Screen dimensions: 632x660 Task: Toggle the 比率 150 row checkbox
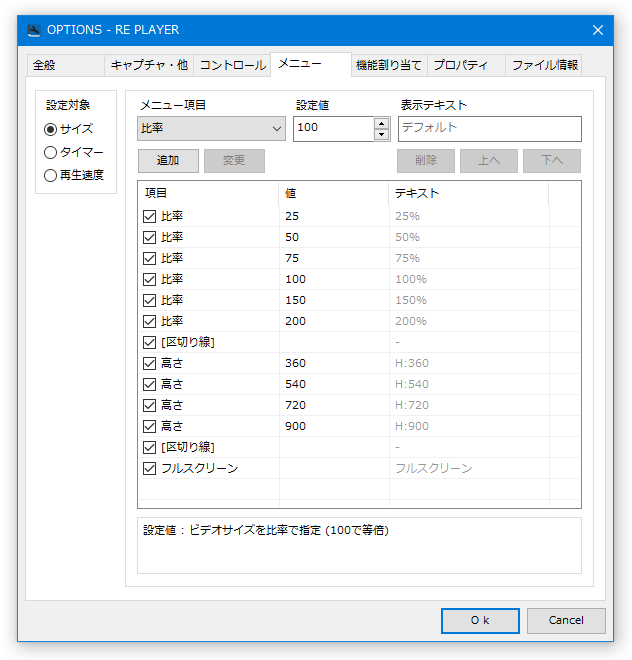point(149,301)
